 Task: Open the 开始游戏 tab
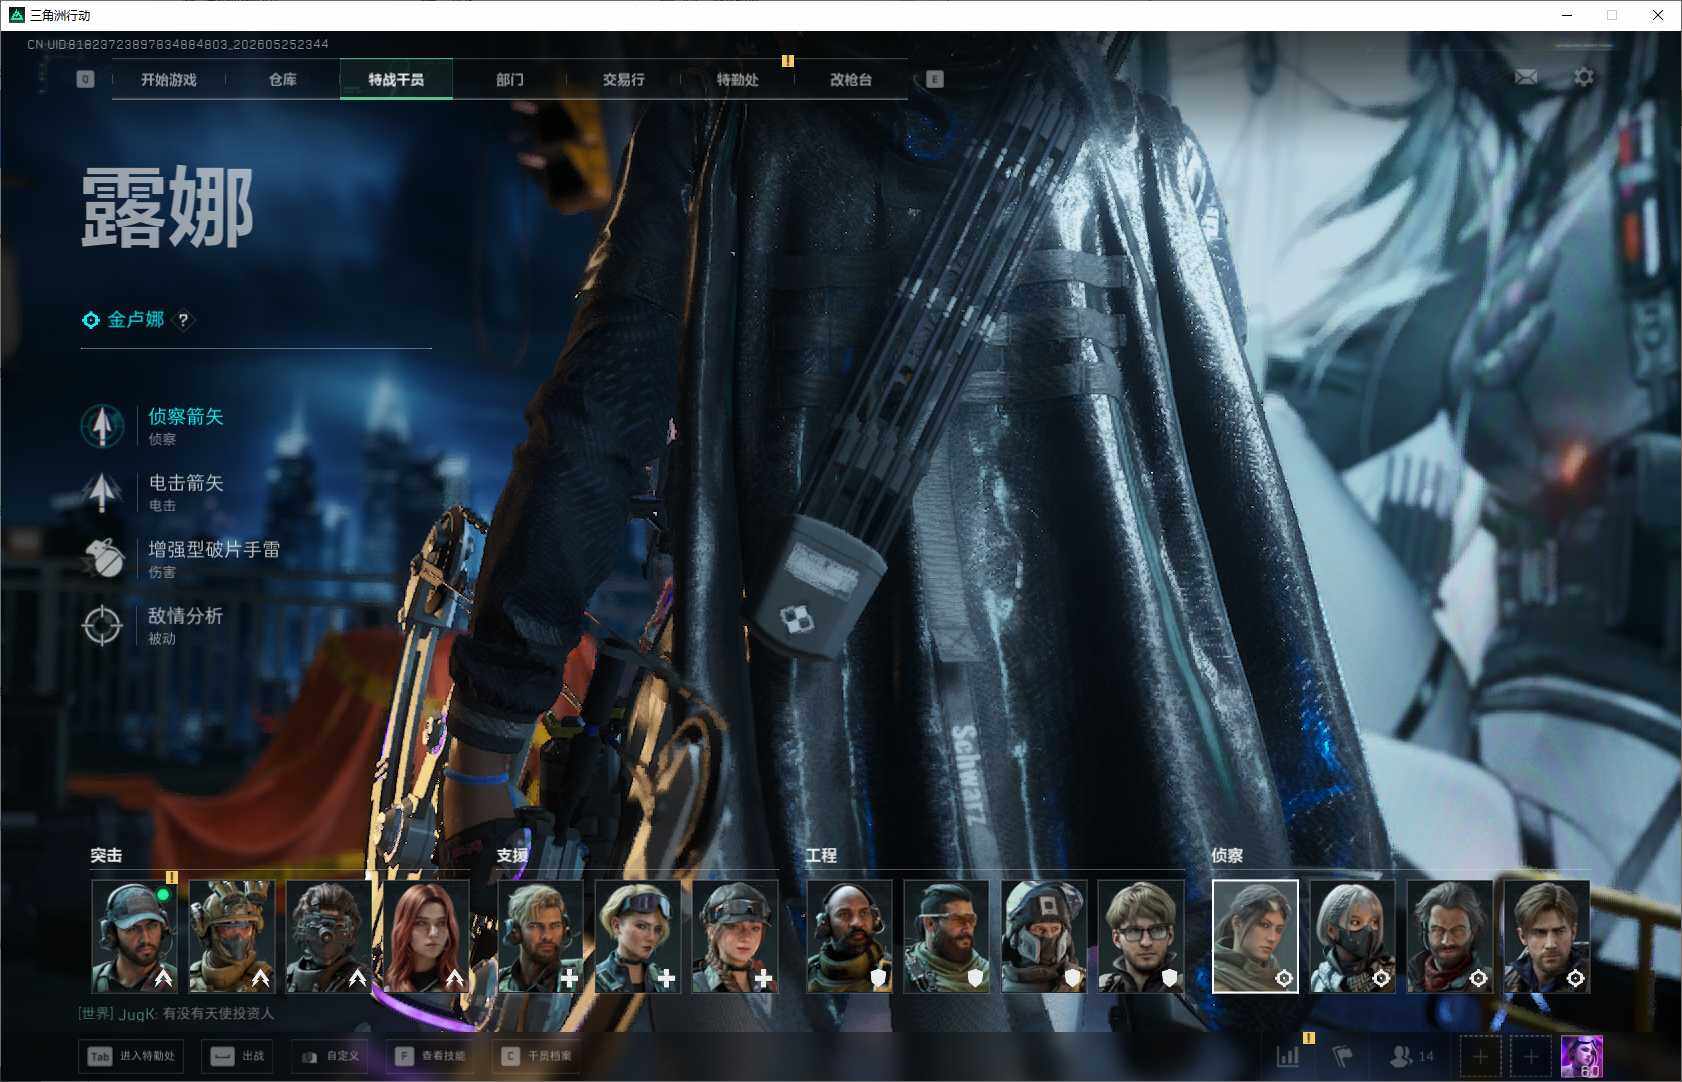[169, 79]
